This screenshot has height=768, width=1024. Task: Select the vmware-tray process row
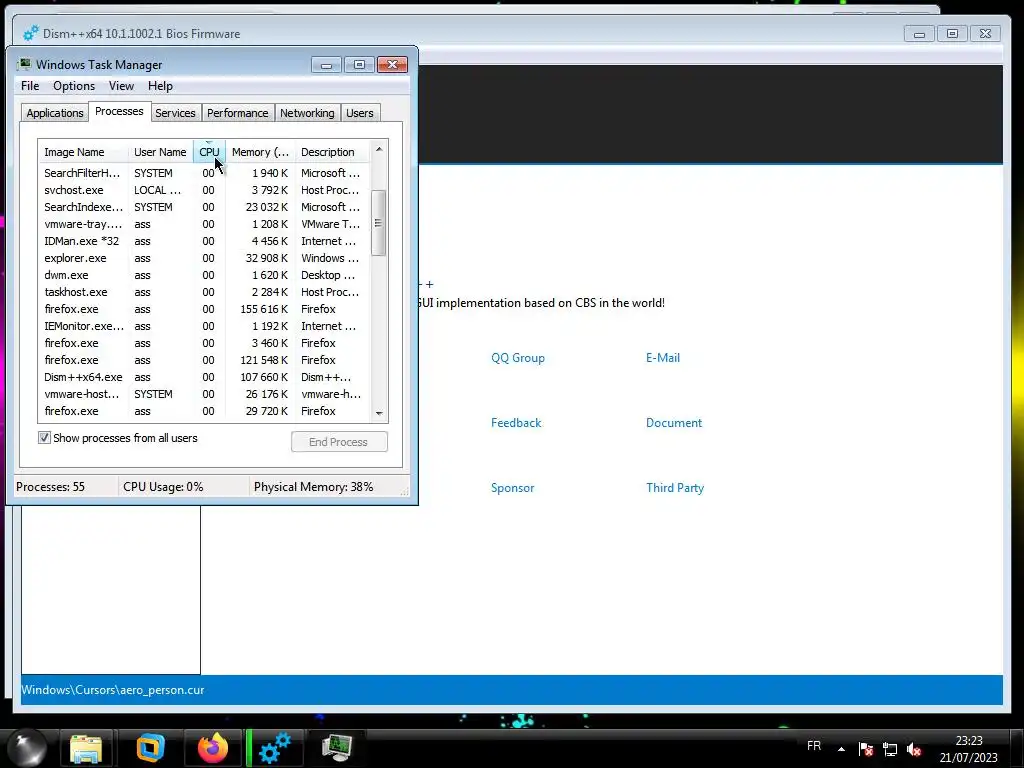[x=204, y=224]
